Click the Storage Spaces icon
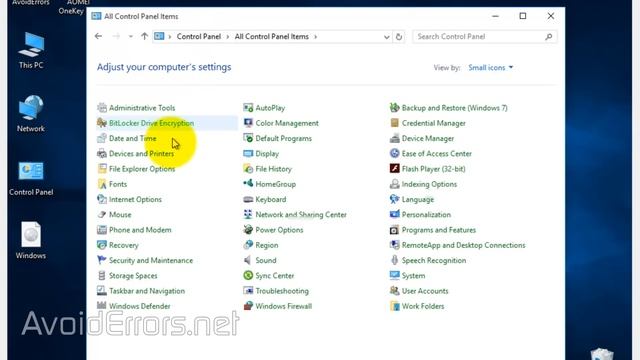The image size is (640, 360). 102,276
